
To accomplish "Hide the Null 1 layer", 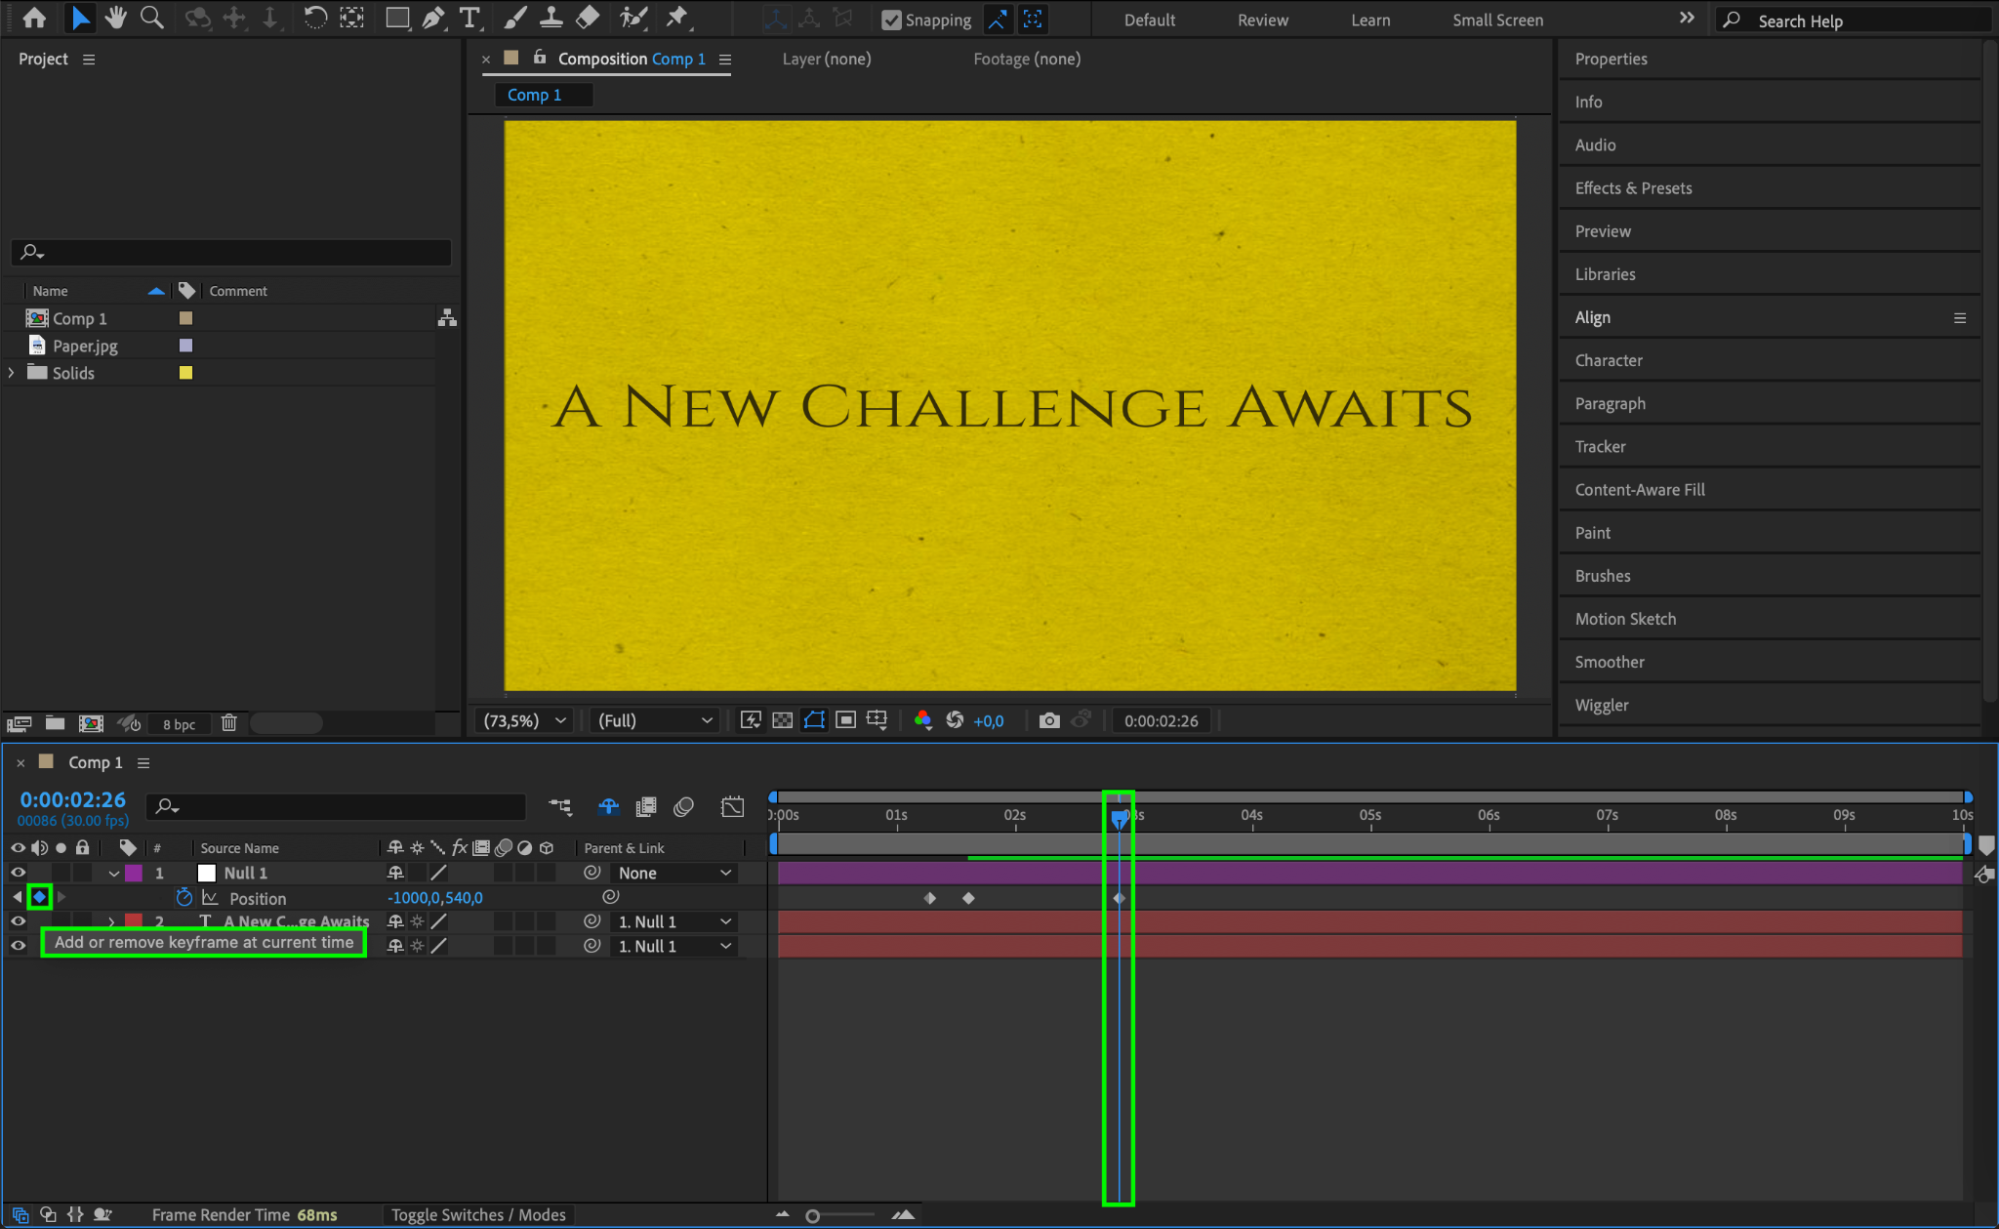I will pos(18,873).
